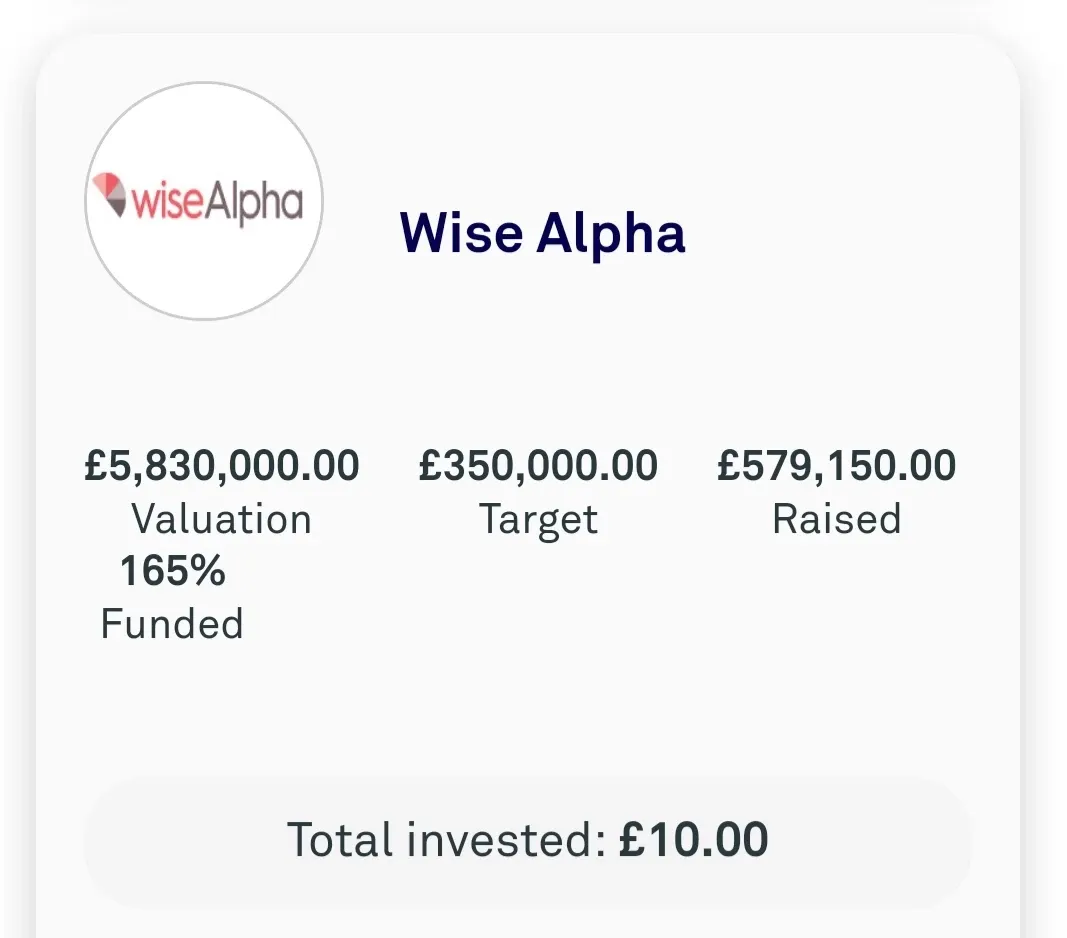
Task: Click the pound sign before 10.00
Action: pyautogui.click(x=632, y=839)
